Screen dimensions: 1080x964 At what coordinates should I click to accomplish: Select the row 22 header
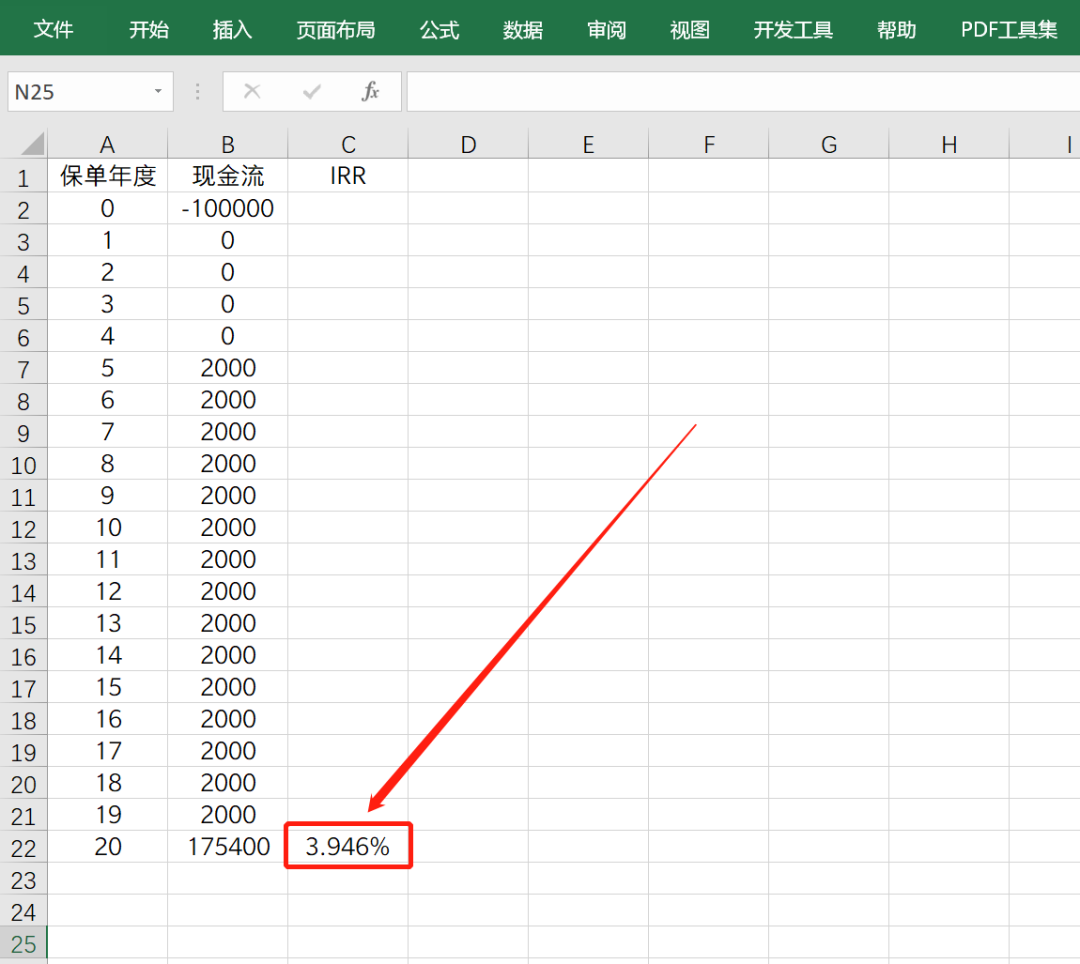(24, 846)
